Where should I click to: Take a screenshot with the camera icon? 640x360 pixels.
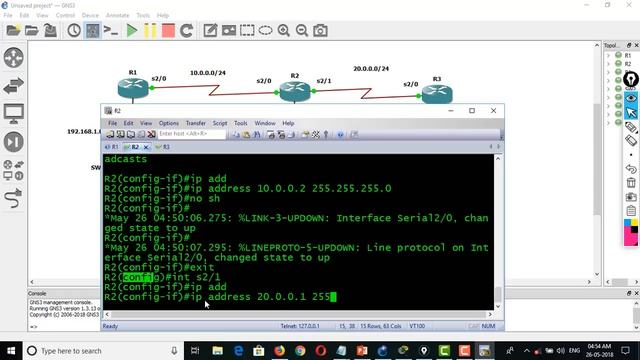(x=320, y=31)
